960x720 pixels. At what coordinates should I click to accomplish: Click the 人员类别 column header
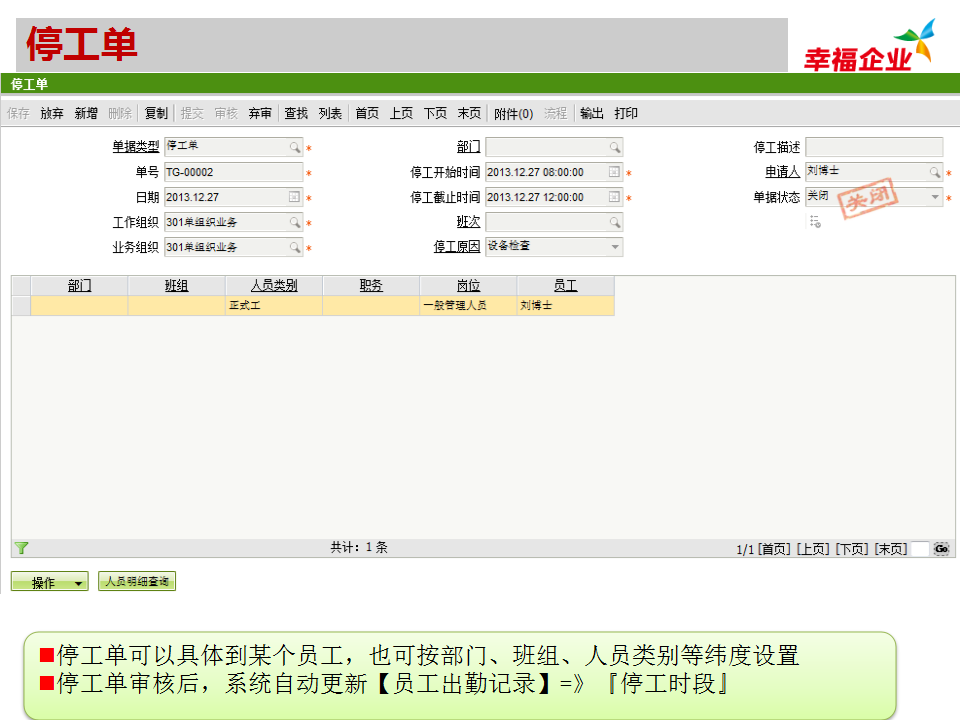pyautogui.click(x=274, y=286)
